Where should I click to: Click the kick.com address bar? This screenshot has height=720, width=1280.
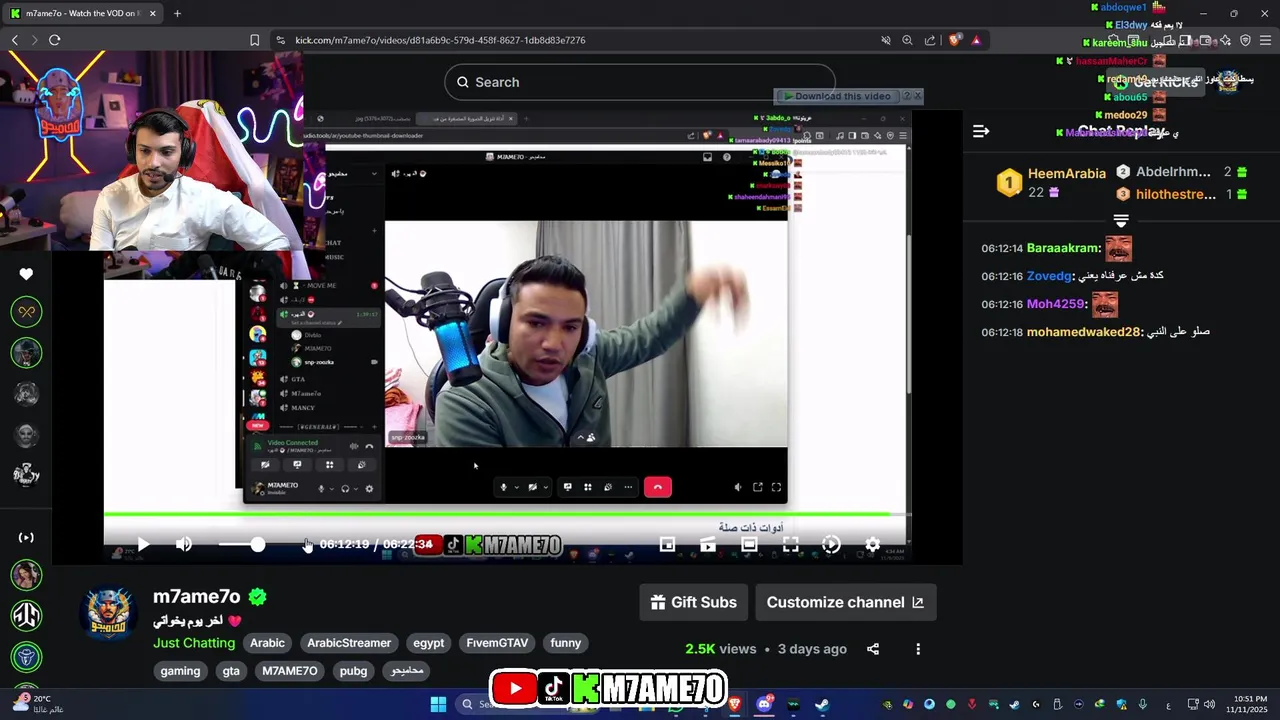(x=440, y=40)
